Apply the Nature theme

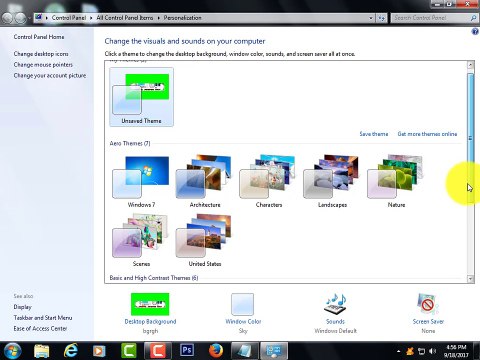pyautogui.click(x=396, y=182)
